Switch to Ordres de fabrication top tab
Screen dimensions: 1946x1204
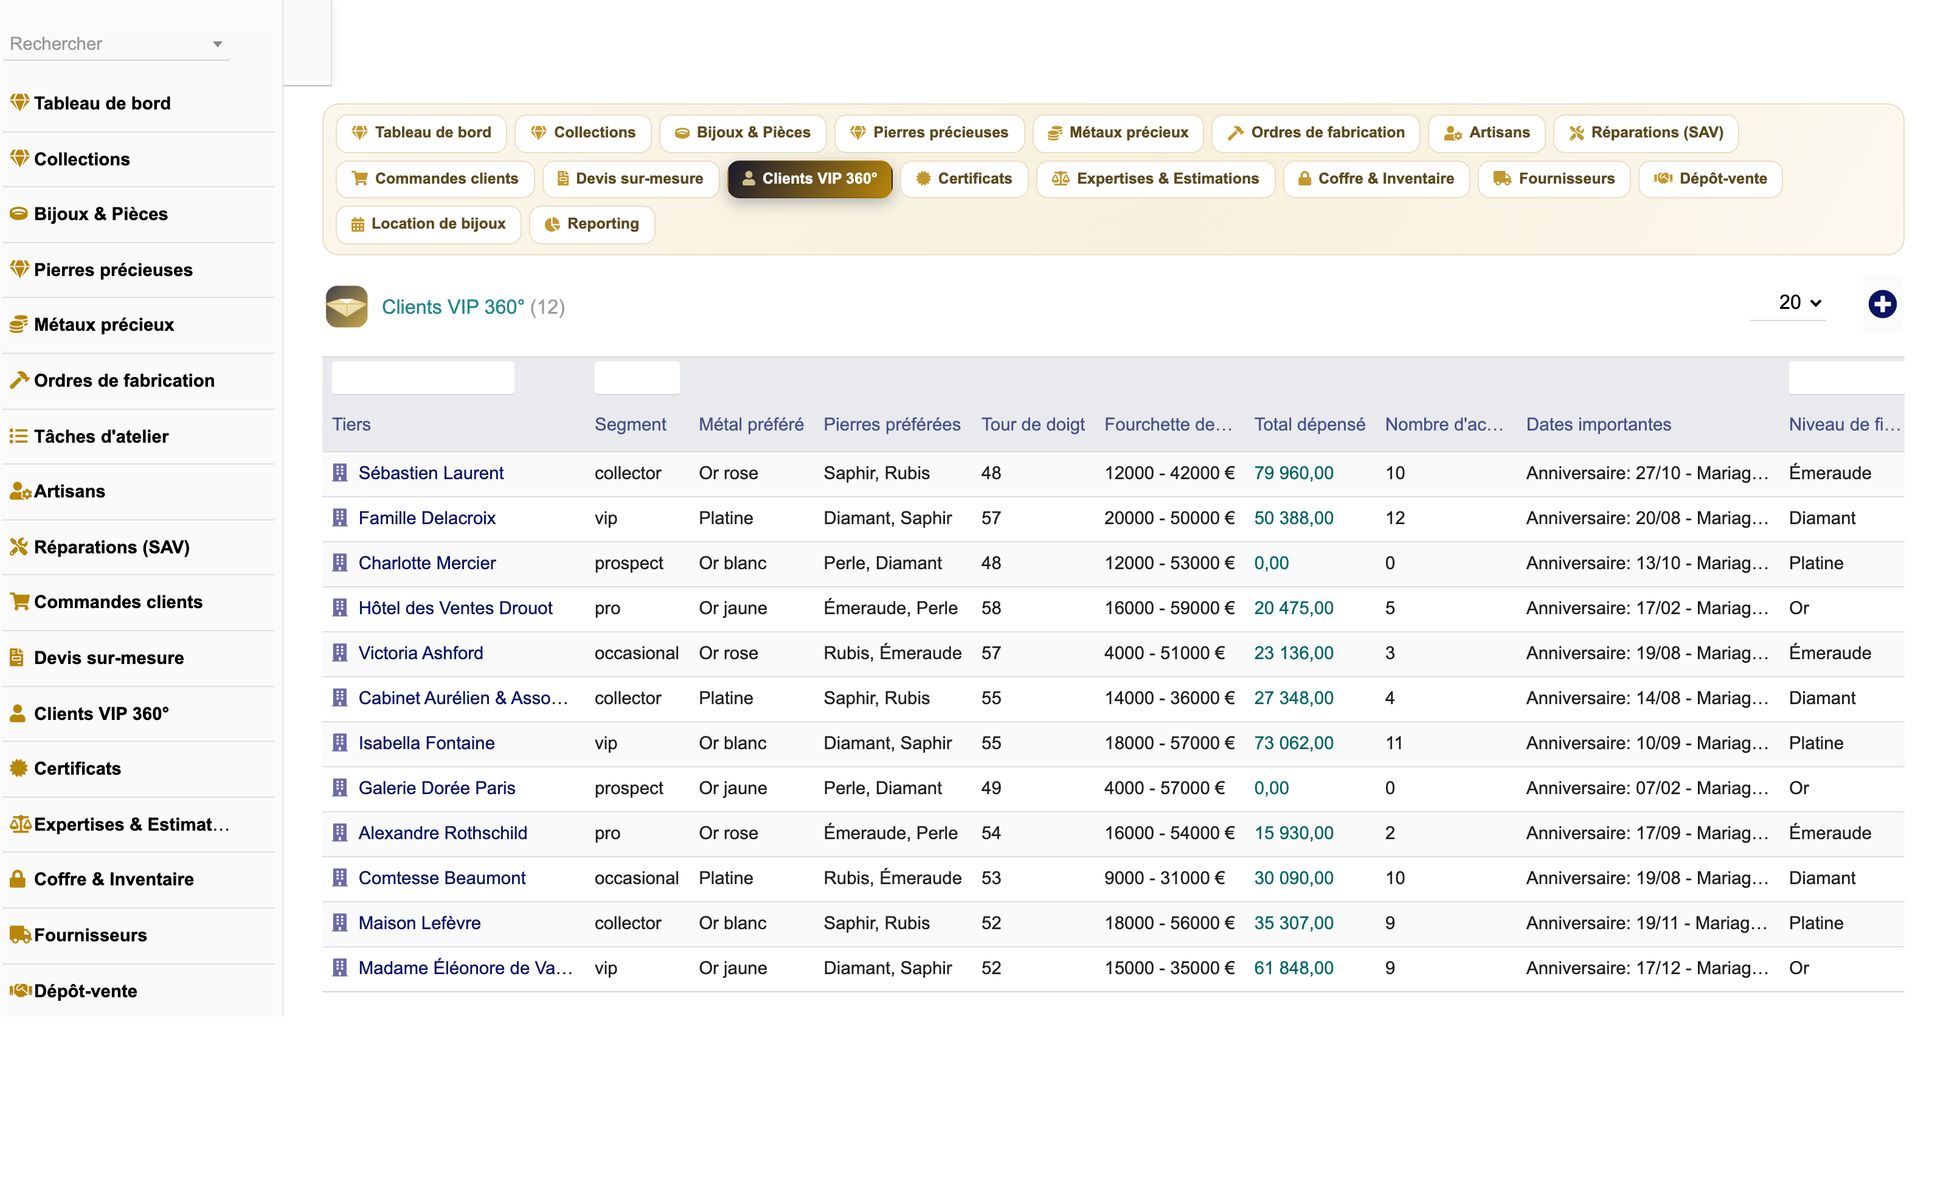(x=1316, y=132)
